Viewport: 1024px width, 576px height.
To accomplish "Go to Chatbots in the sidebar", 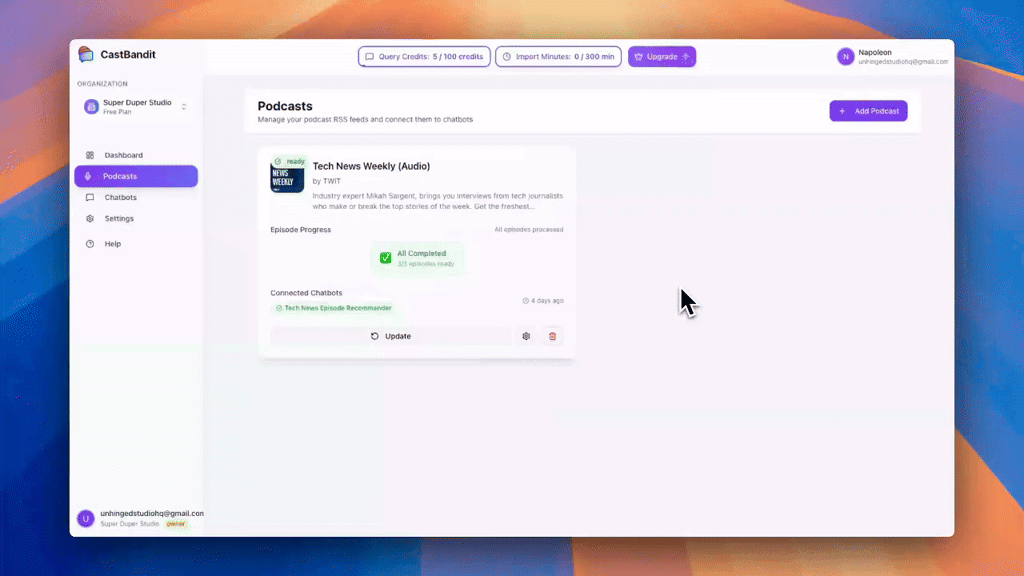I will tap(121, 197).
